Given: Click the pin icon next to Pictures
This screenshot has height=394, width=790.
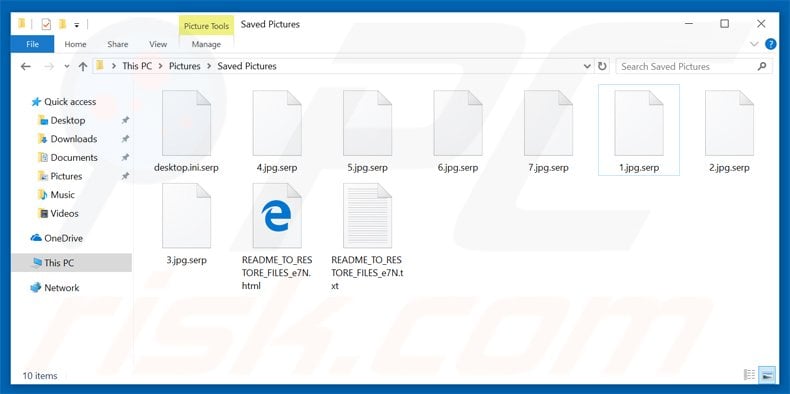Looking at the screenshot, I should (125, 176).
